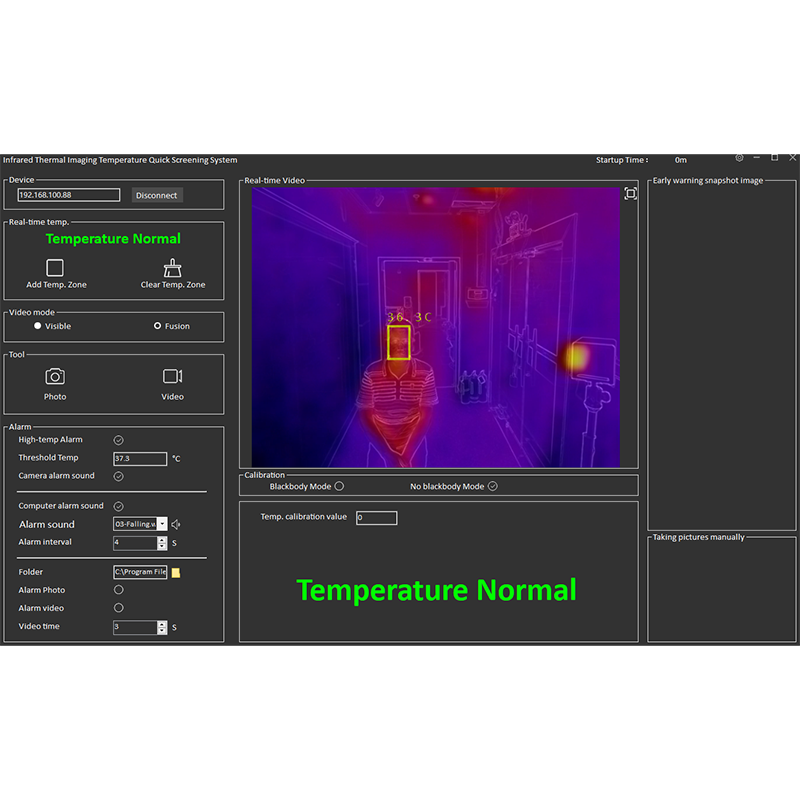This screenshot has height=800, width=800.
Task: Edit the Threshold Temp value 37.3
Action: tap(140, 458)
